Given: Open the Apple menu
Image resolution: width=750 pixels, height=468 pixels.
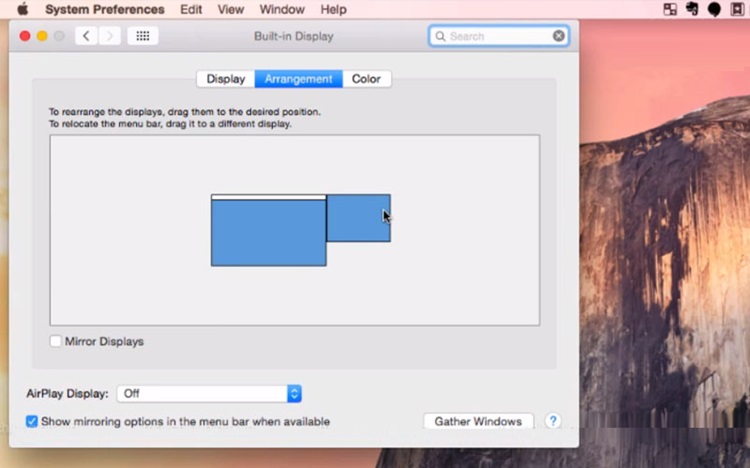Looking at the screenshot, I should point(22,9).
